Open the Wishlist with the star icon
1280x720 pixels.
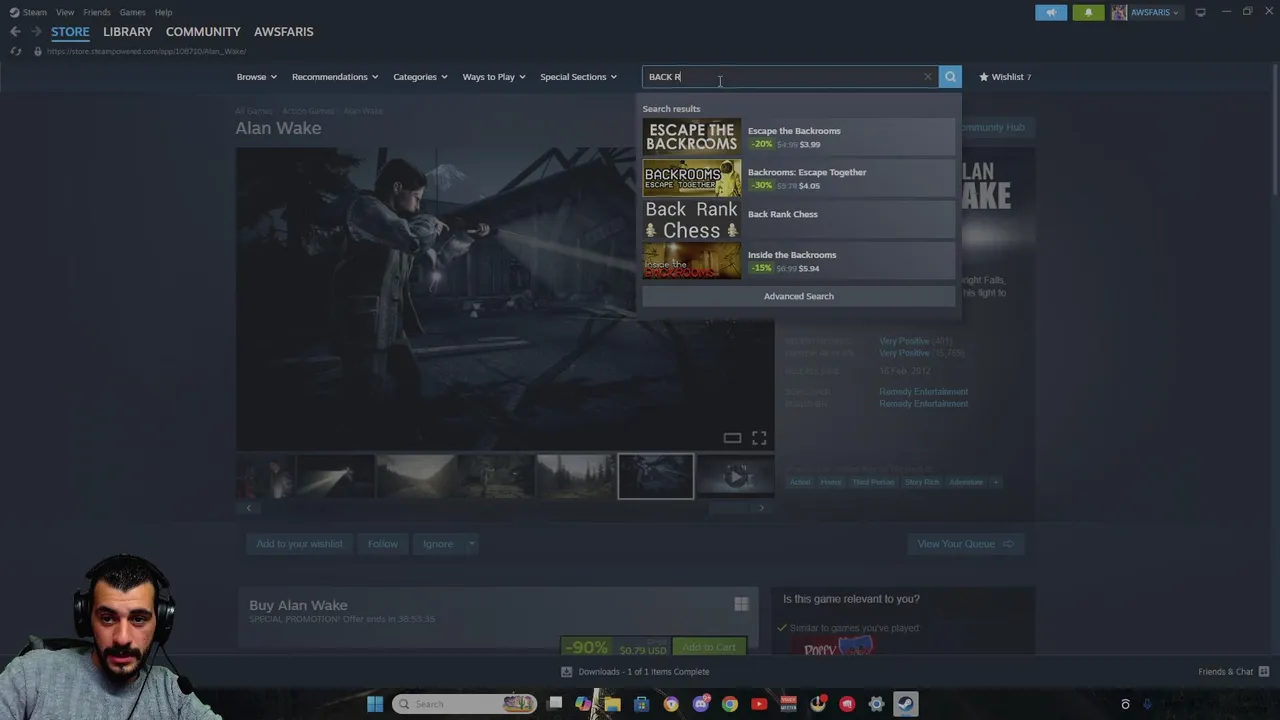coord(1004,77)
